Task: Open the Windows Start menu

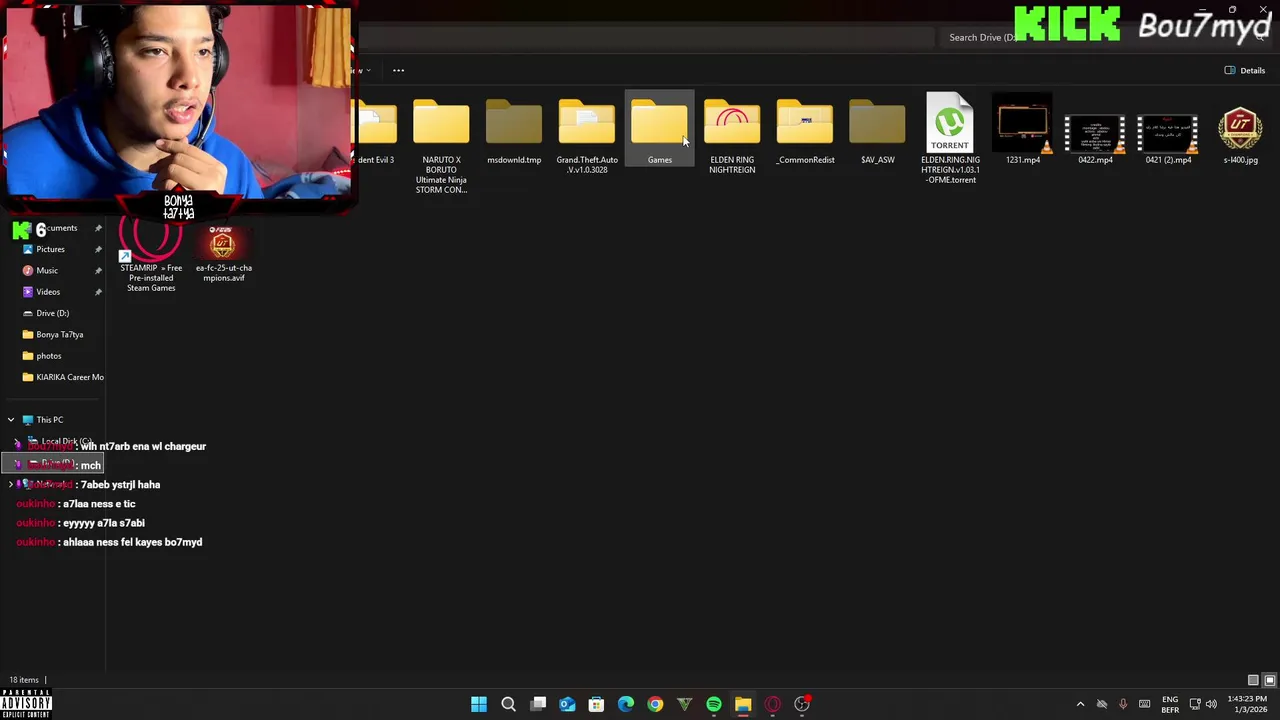Action: 479,704
